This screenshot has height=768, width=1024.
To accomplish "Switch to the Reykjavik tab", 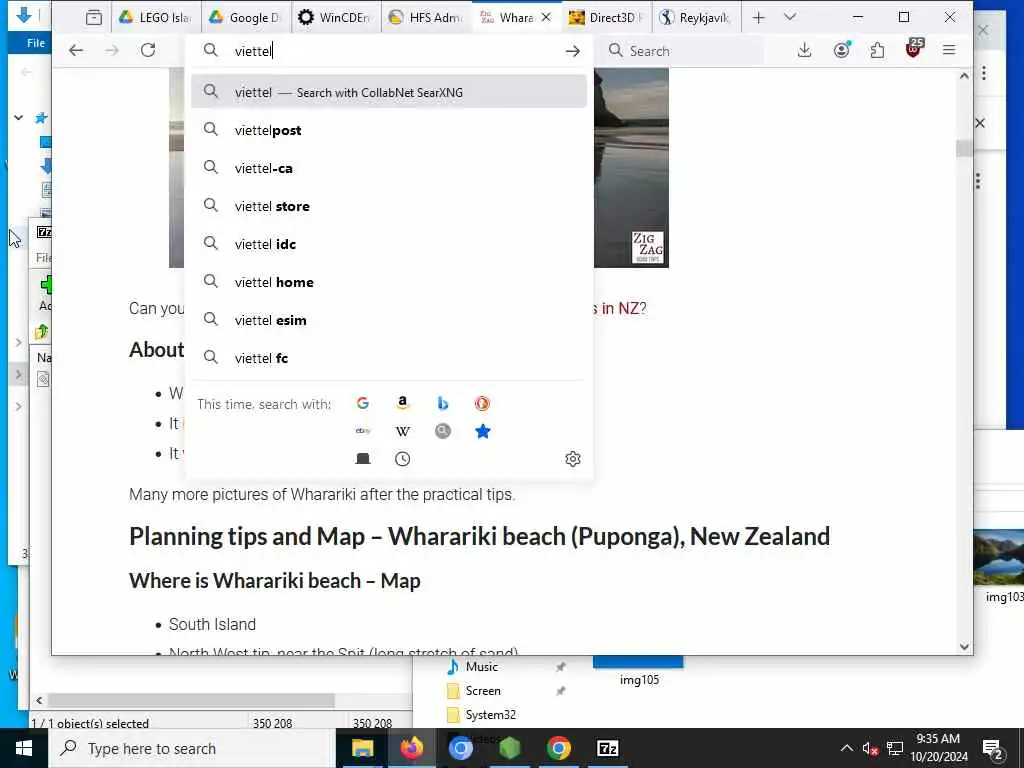I will pos(696,18).
